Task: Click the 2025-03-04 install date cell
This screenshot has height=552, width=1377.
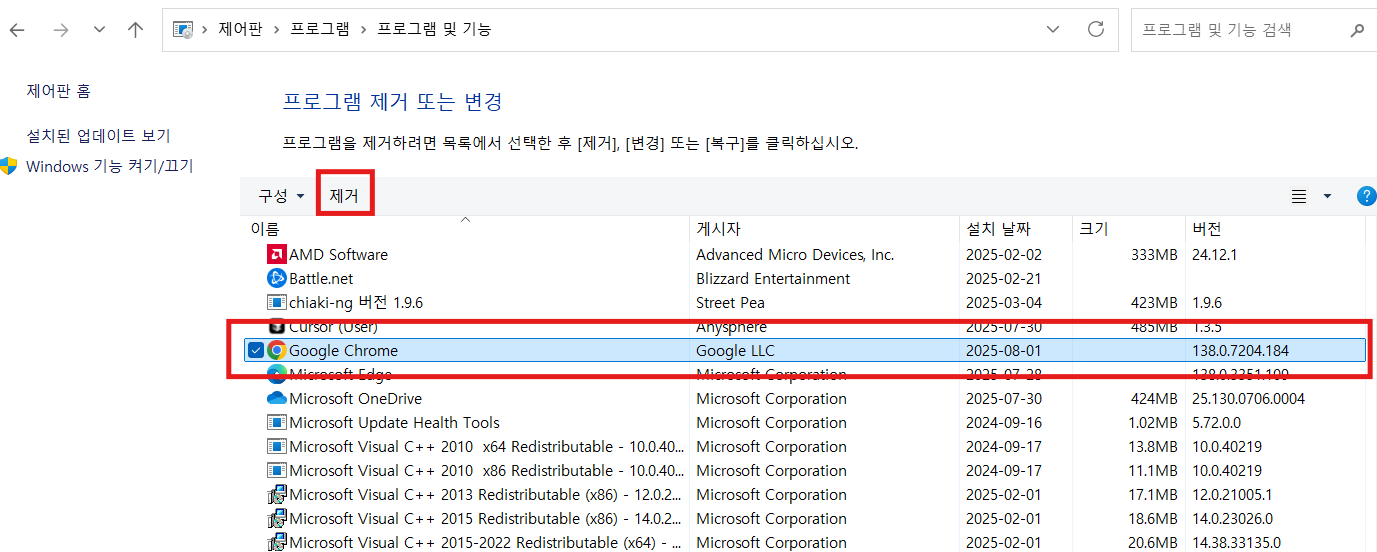Action: coord(1003,303)
